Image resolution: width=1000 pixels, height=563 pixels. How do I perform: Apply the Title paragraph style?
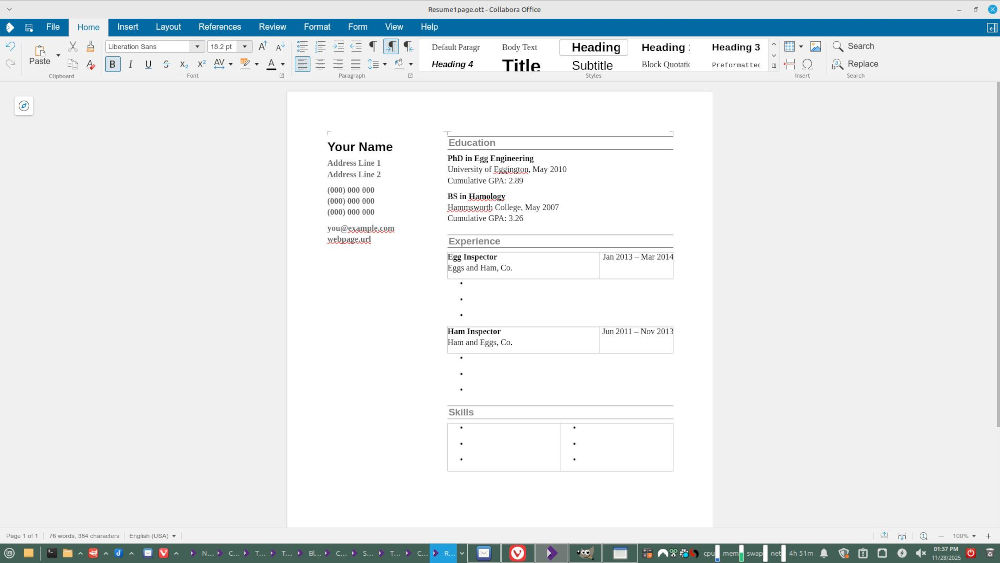521,65
